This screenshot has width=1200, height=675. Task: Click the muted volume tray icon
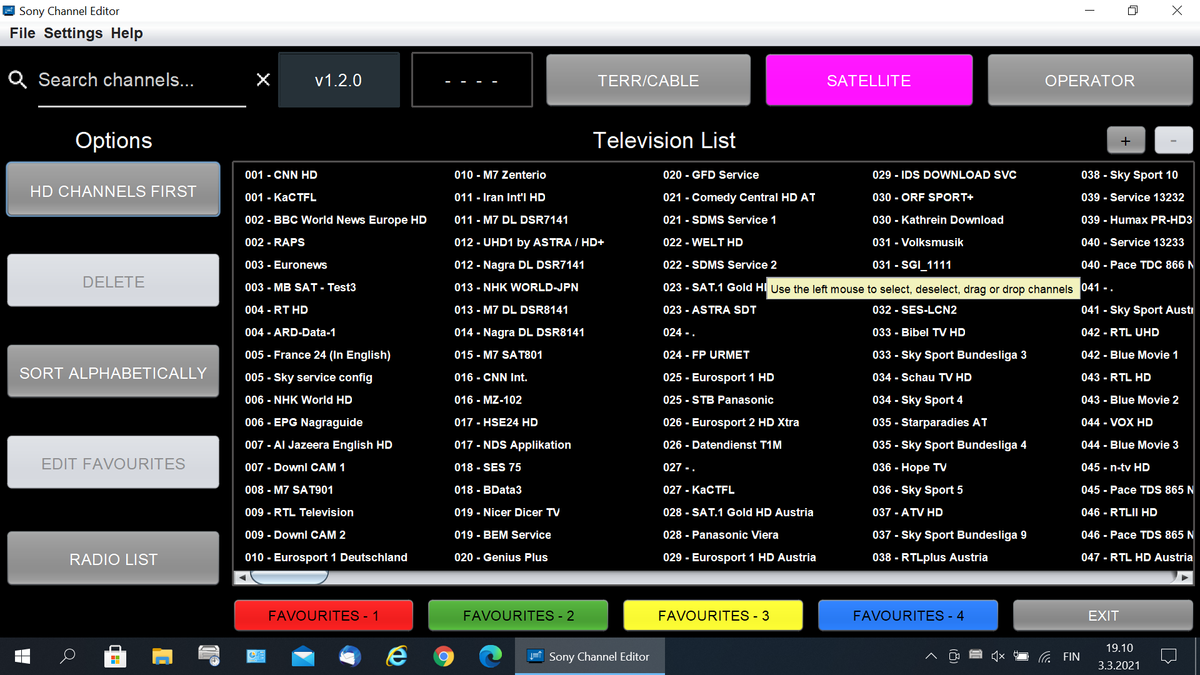(996, 657)
